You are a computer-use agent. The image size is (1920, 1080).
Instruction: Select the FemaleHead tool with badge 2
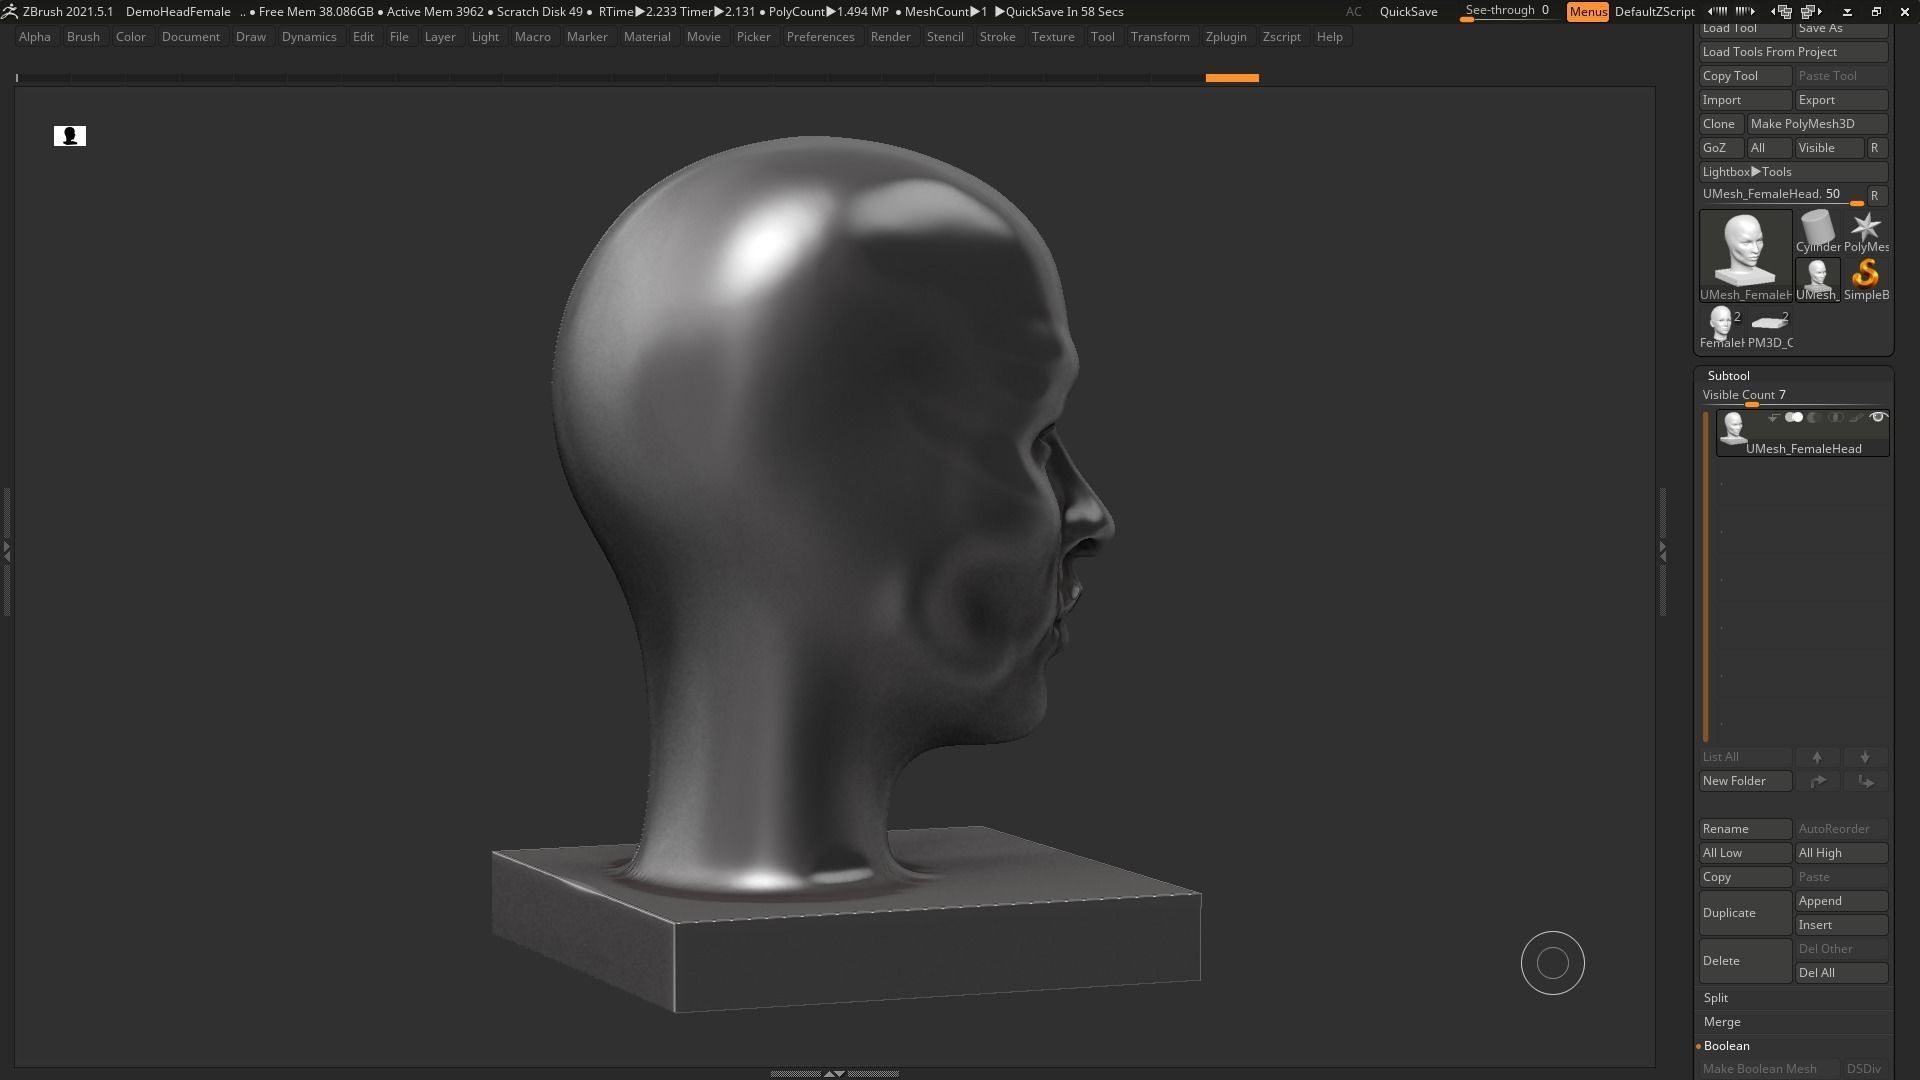click(x=1721, y=327)
